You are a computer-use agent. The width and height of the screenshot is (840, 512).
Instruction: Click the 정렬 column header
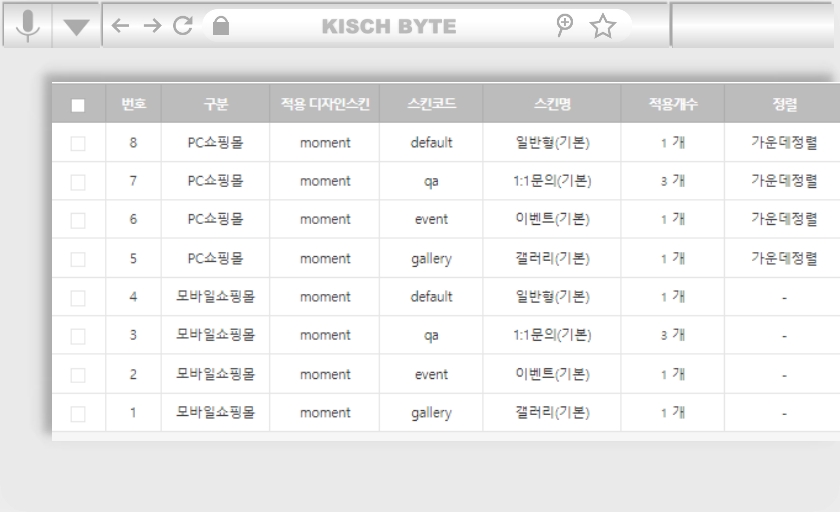coord(784,103)
